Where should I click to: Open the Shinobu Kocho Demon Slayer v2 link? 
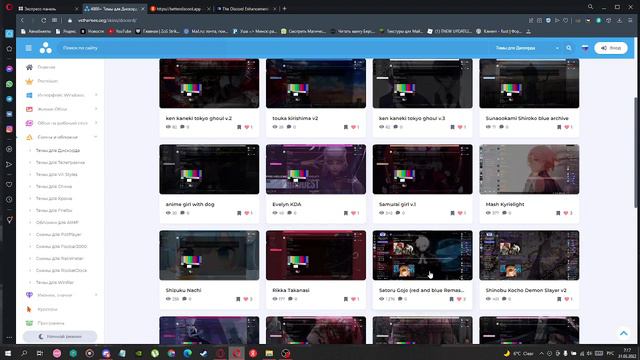526,290
